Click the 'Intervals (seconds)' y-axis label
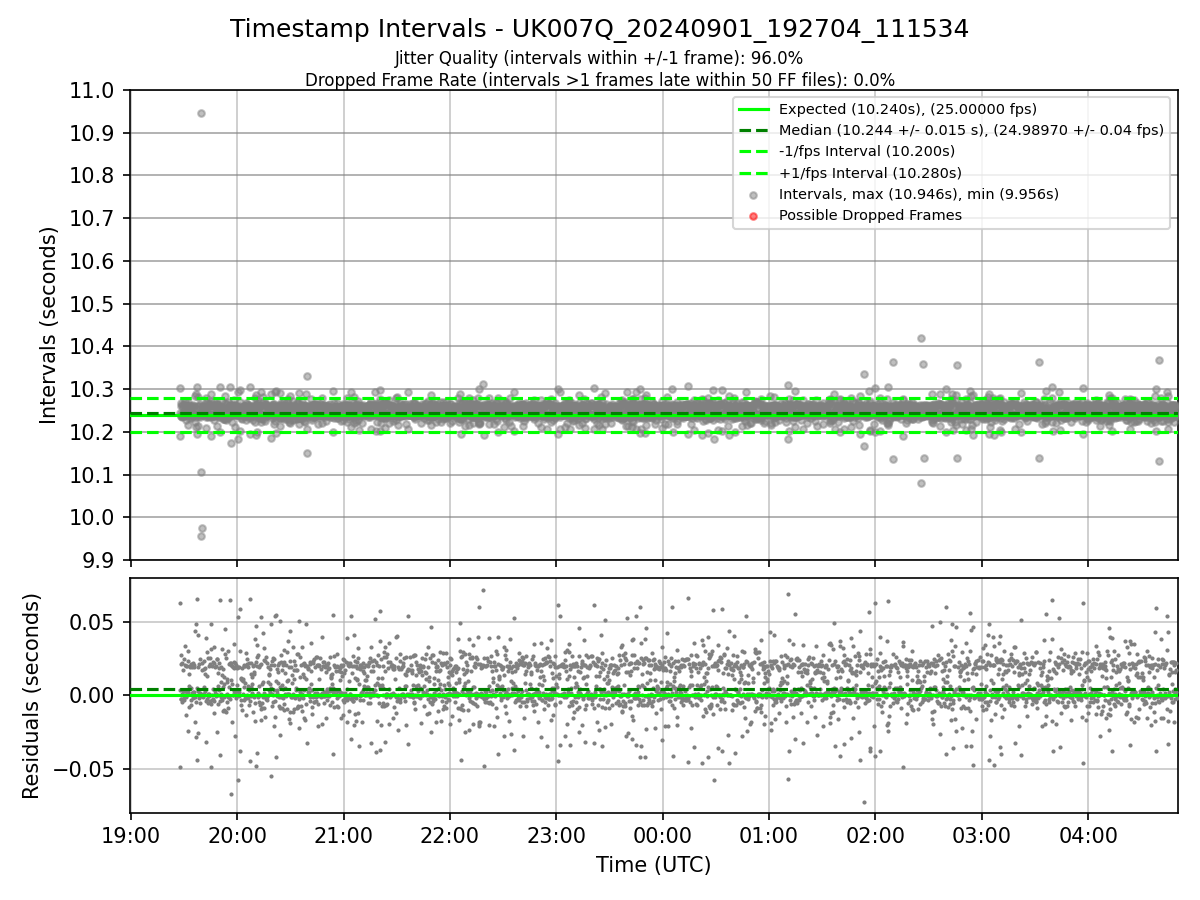This screenshot has height=900, width=1200. pos(49,325)
